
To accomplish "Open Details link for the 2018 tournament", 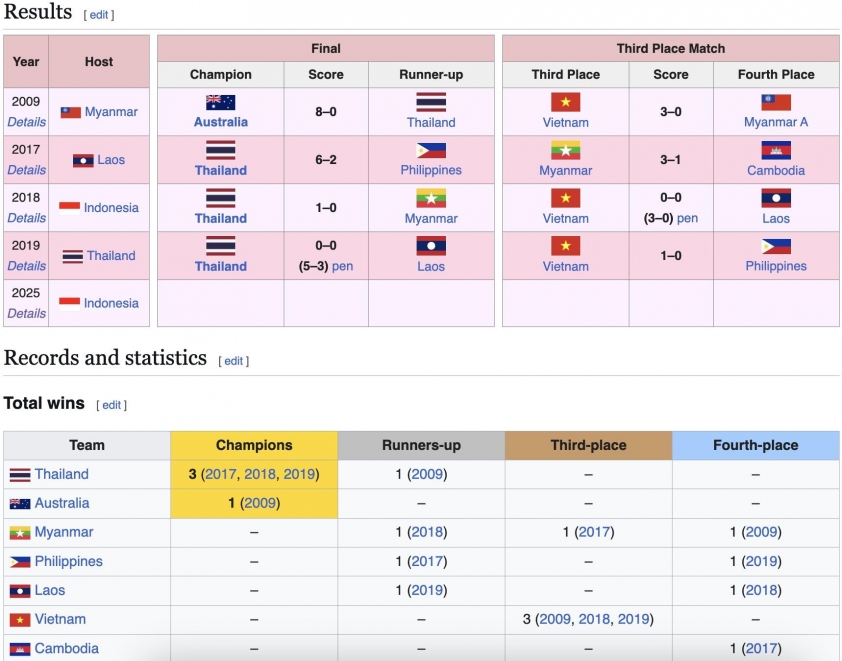I will point(26,219).
